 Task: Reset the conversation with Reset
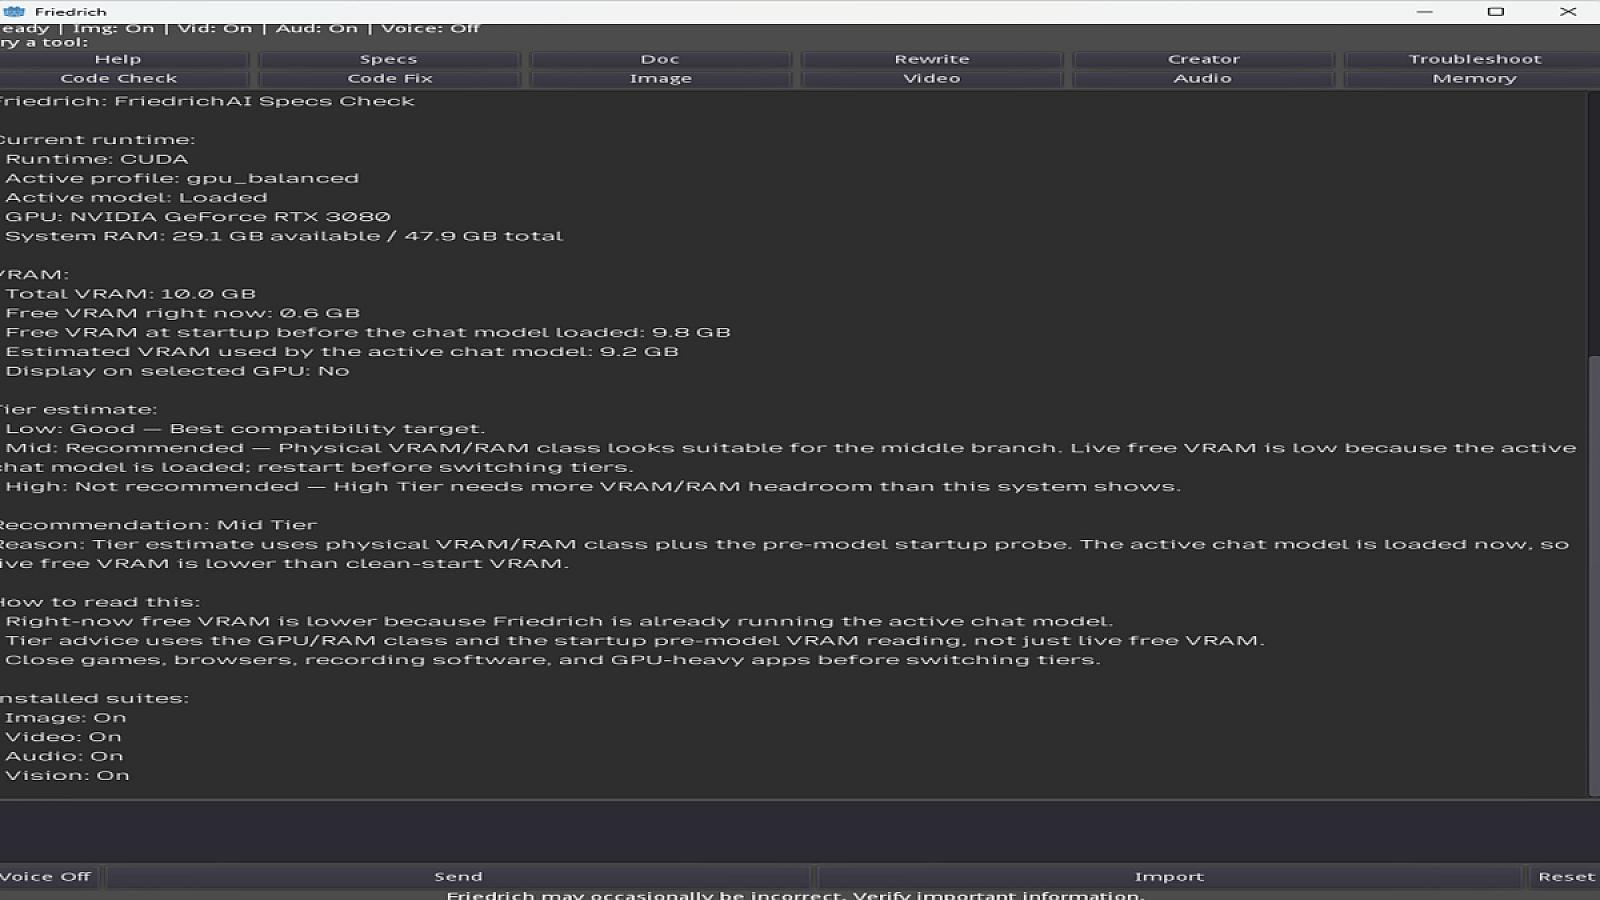pos(1565,877)
